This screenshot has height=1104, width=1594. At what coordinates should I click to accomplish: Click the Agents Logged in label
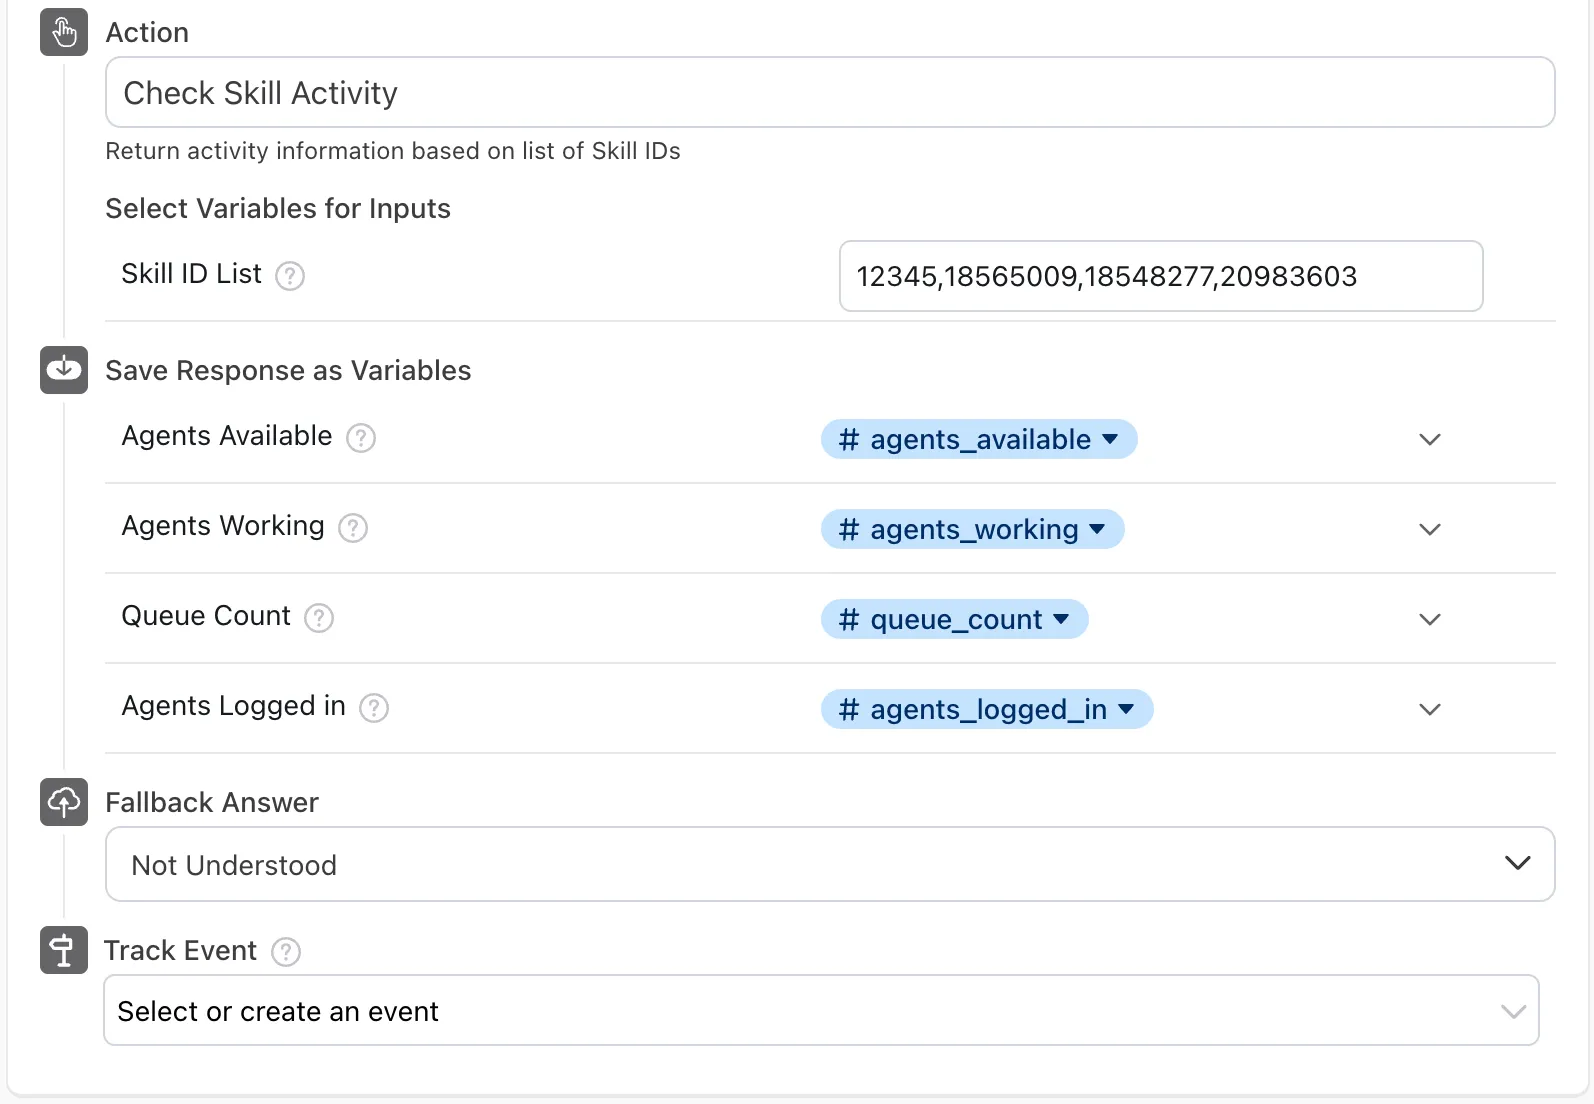234,706
